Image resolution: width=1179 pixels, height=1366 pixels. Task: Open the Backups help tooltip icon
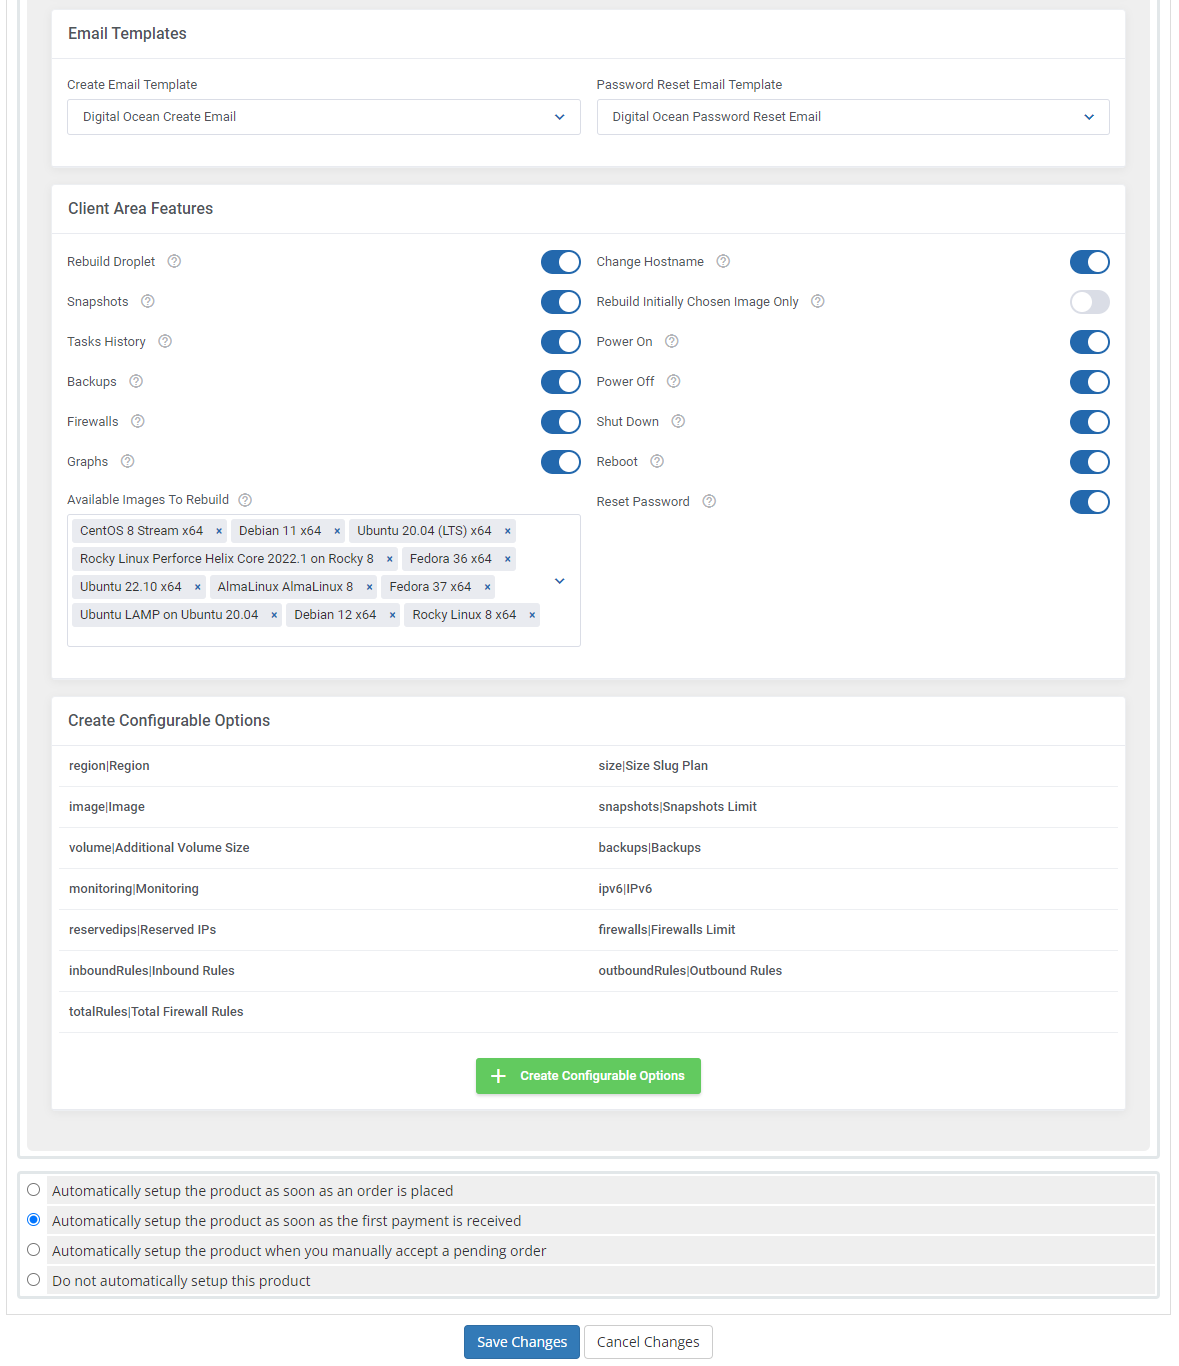(135, 381)
